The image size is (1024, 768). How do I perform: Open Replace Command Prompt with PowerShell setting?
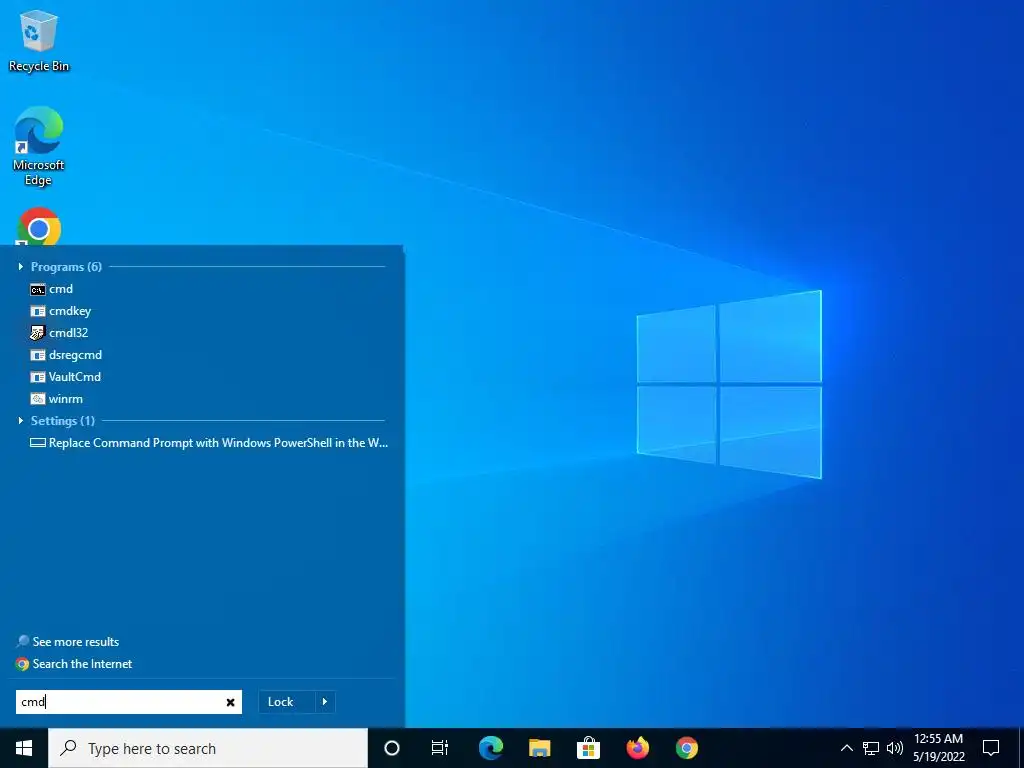209,443
